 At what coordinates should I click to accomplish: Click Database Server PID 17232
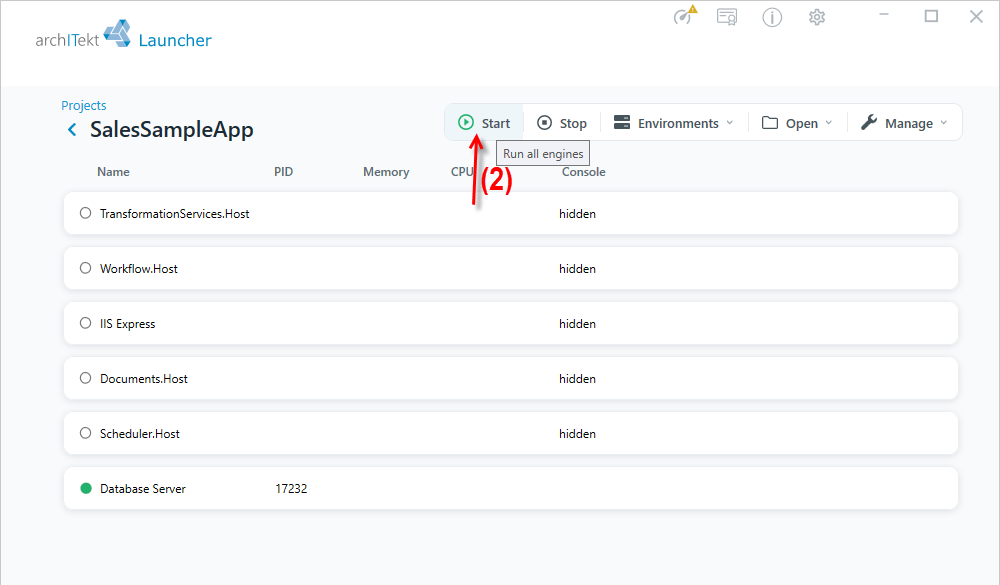pos(291,489)
